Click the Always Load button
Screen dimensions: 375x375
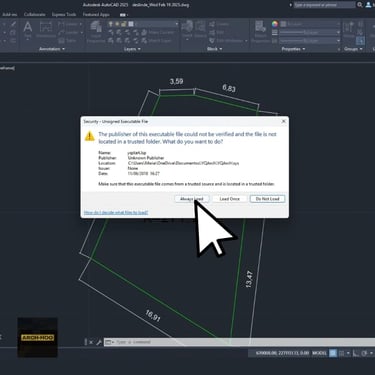(192, 199)
